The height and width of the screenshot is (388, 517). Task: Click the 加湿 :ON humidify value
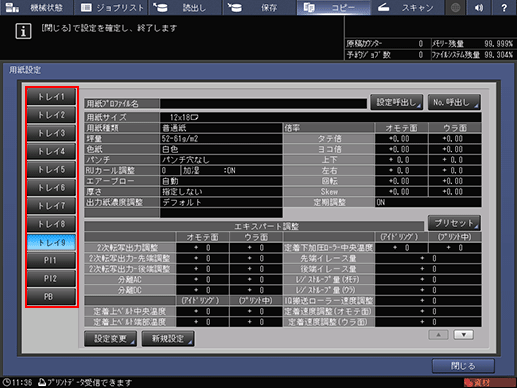[232, 171]
